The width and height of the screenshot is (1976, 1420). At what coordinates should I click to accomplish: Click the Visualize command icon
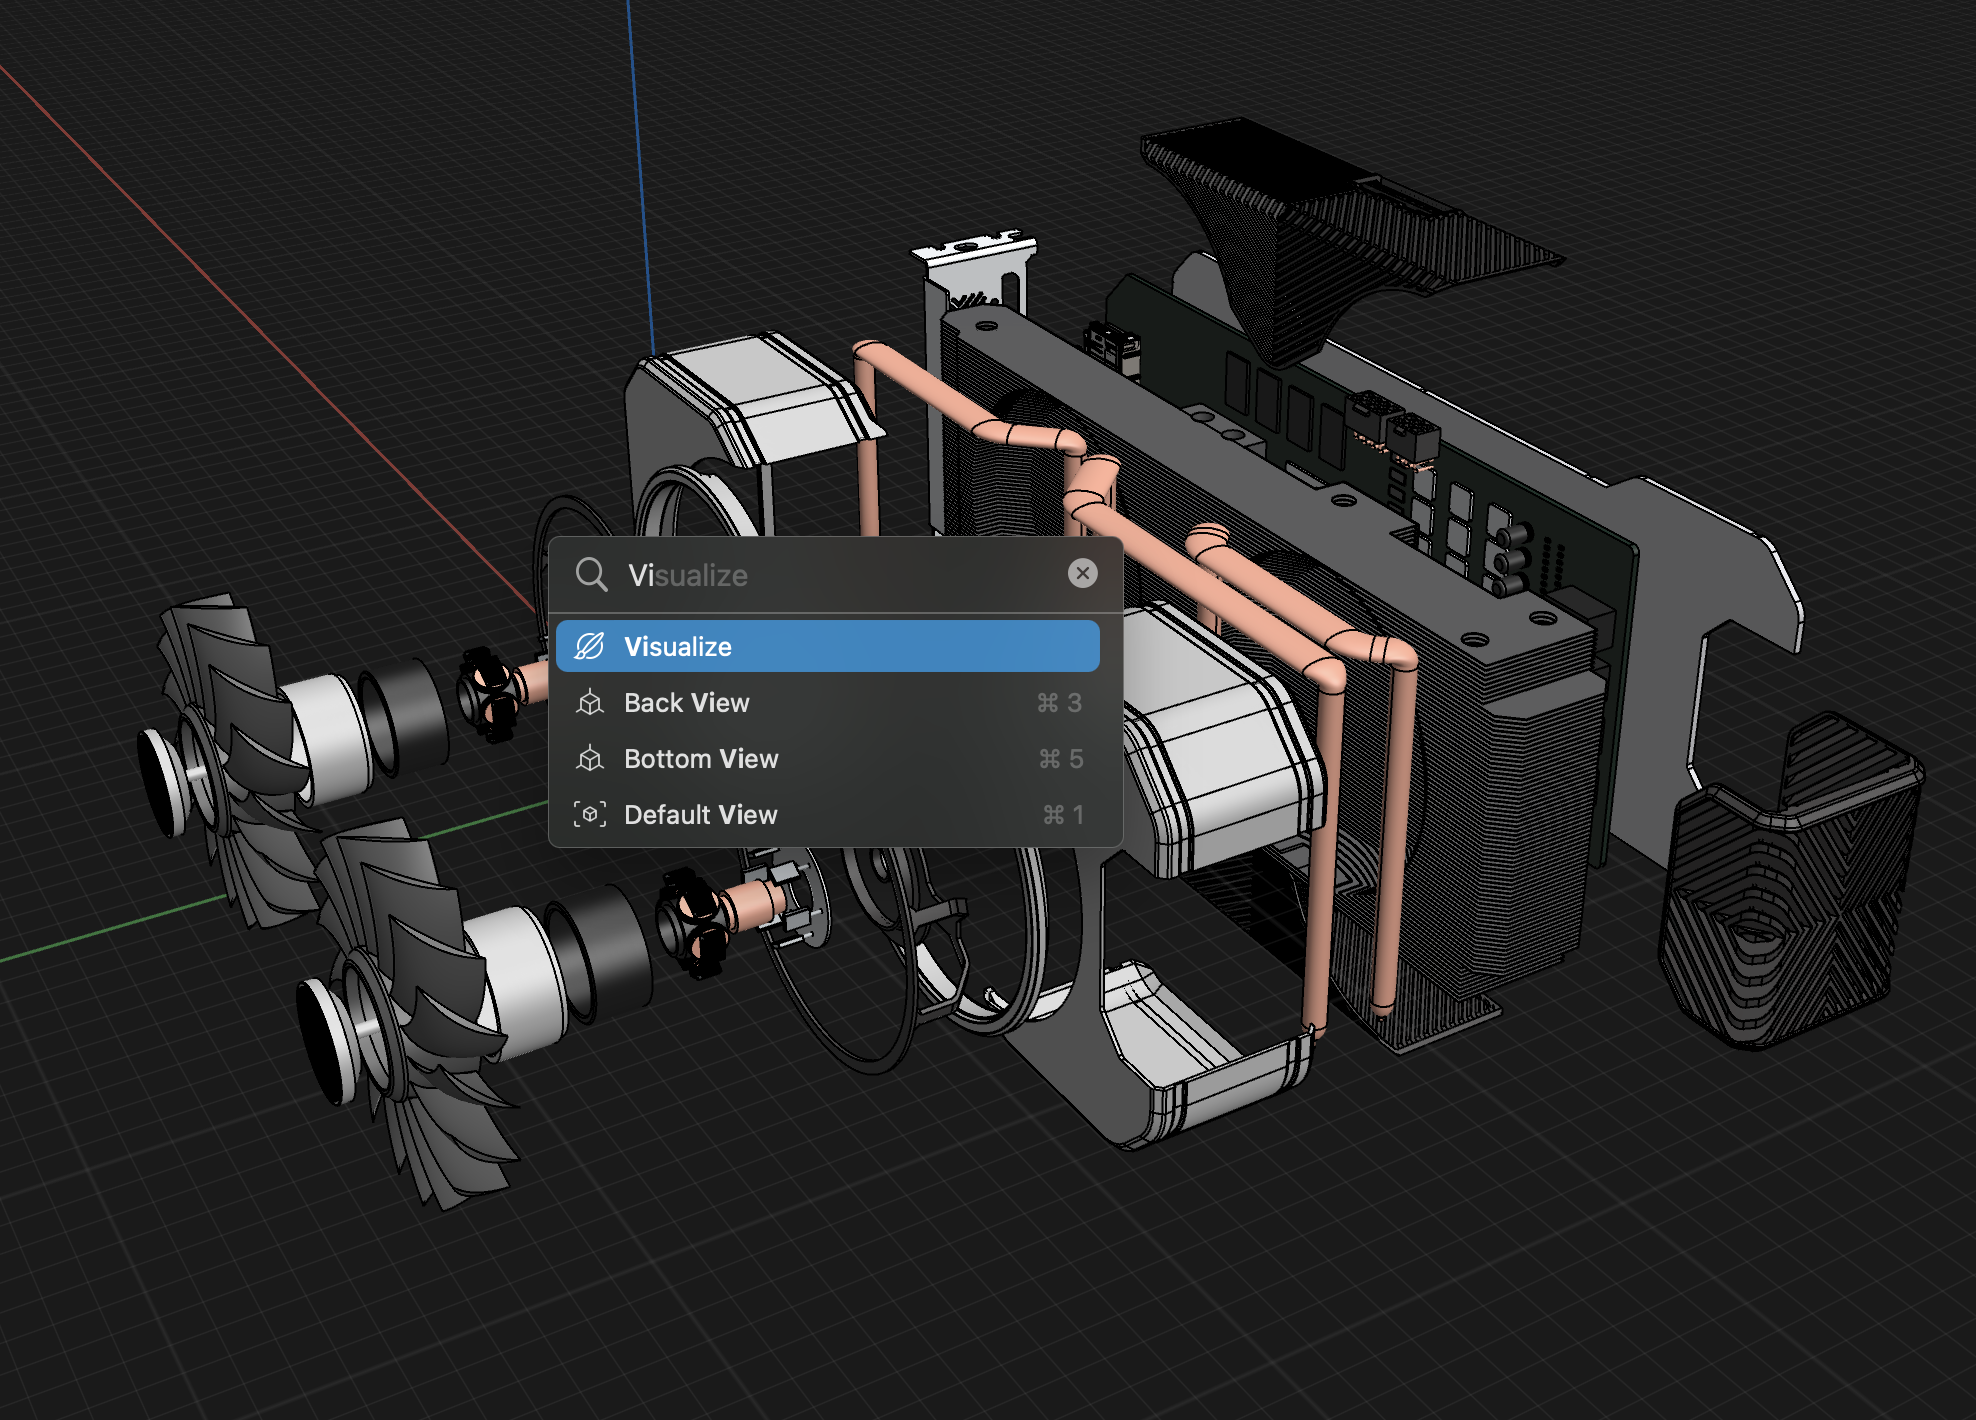click(x=590, y=646)
